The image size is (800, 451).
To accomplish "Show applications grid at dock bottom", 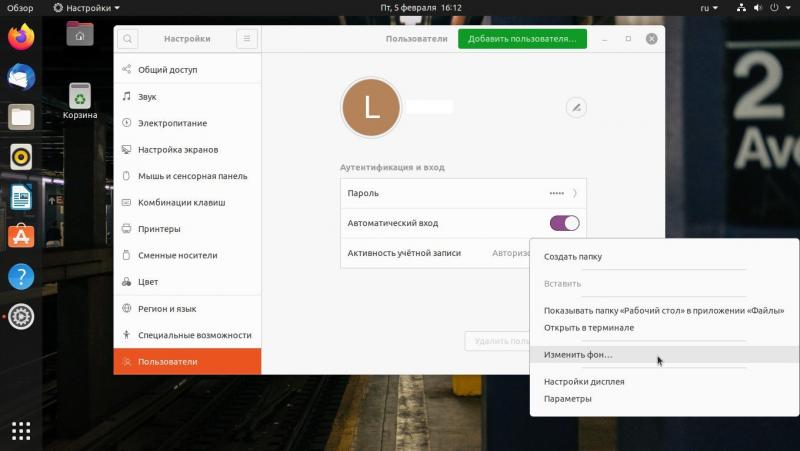I will [21, 431].
